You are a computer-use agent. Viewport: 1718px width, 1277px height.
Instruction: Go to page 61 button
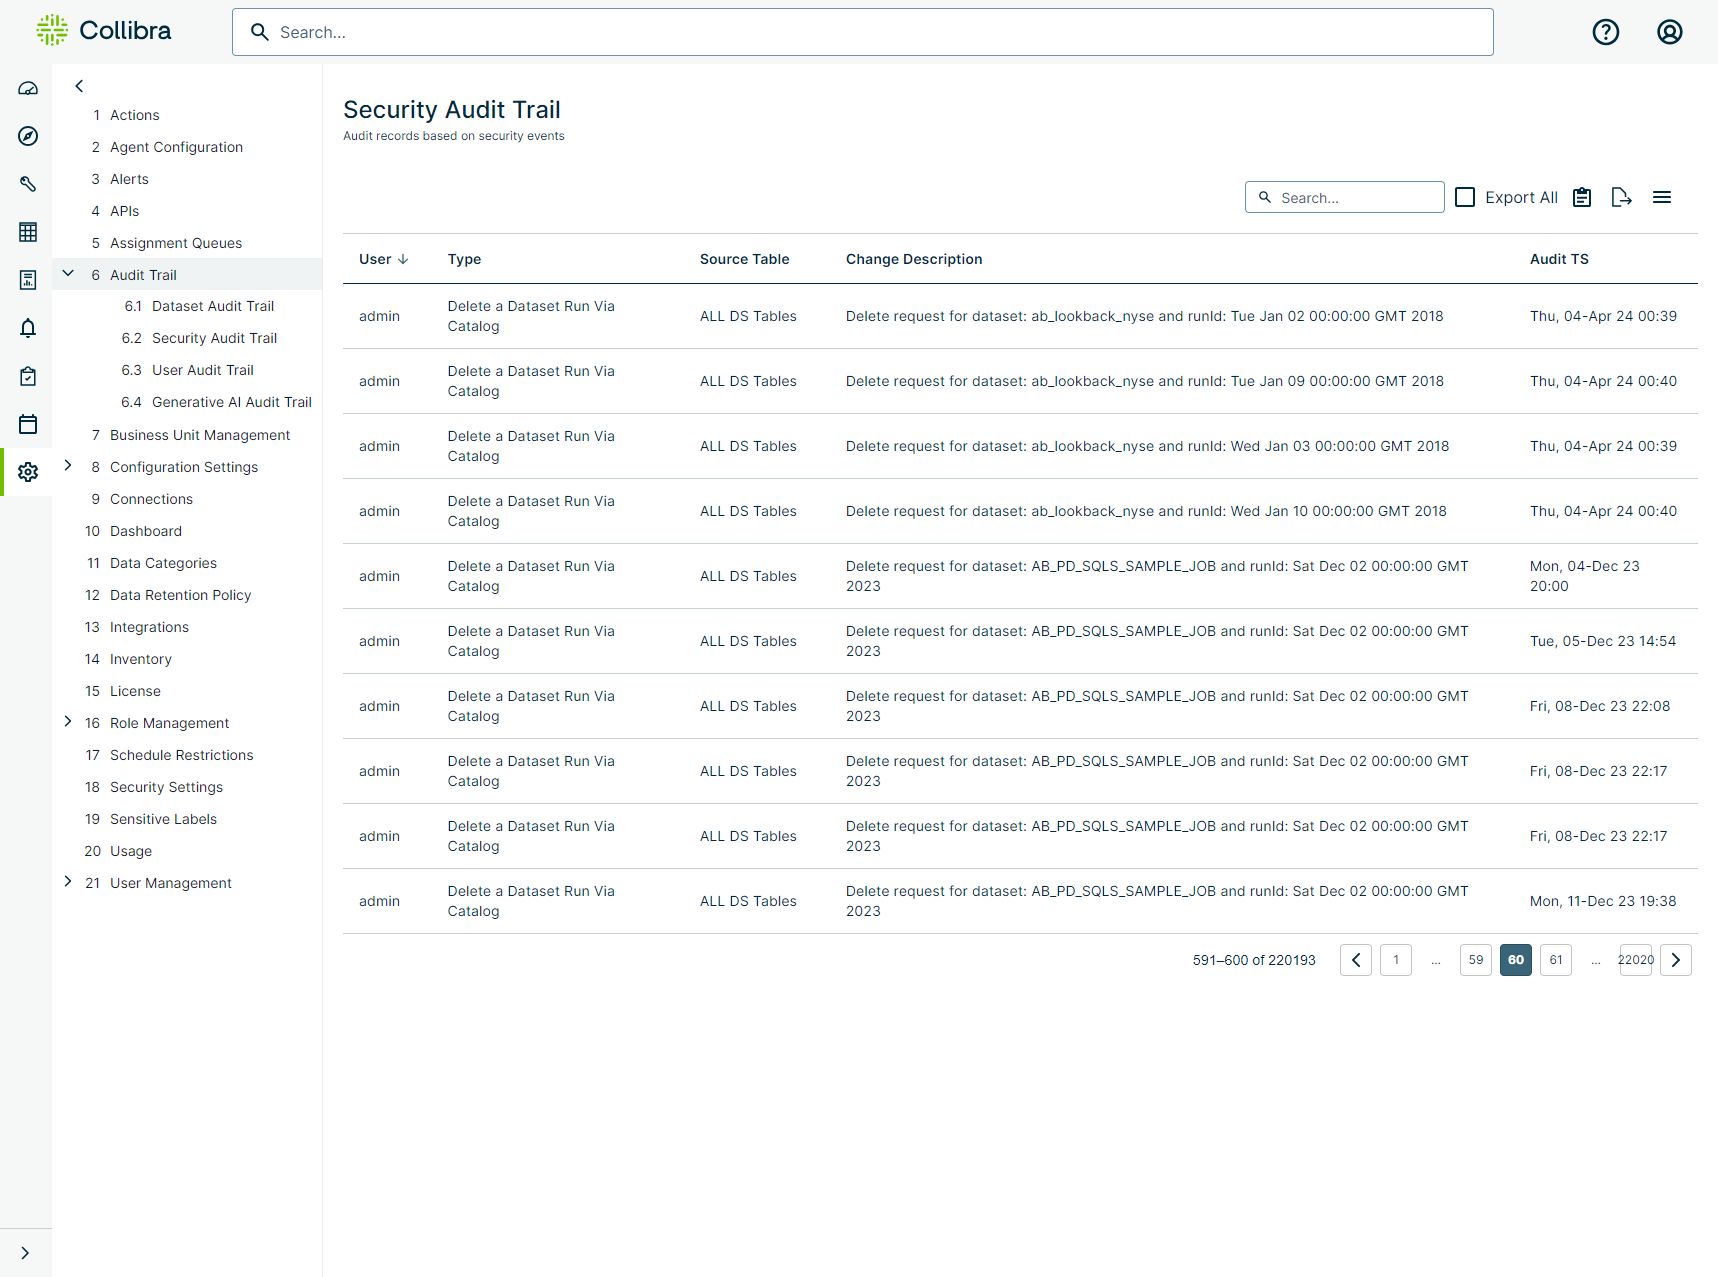(1556, 960)
